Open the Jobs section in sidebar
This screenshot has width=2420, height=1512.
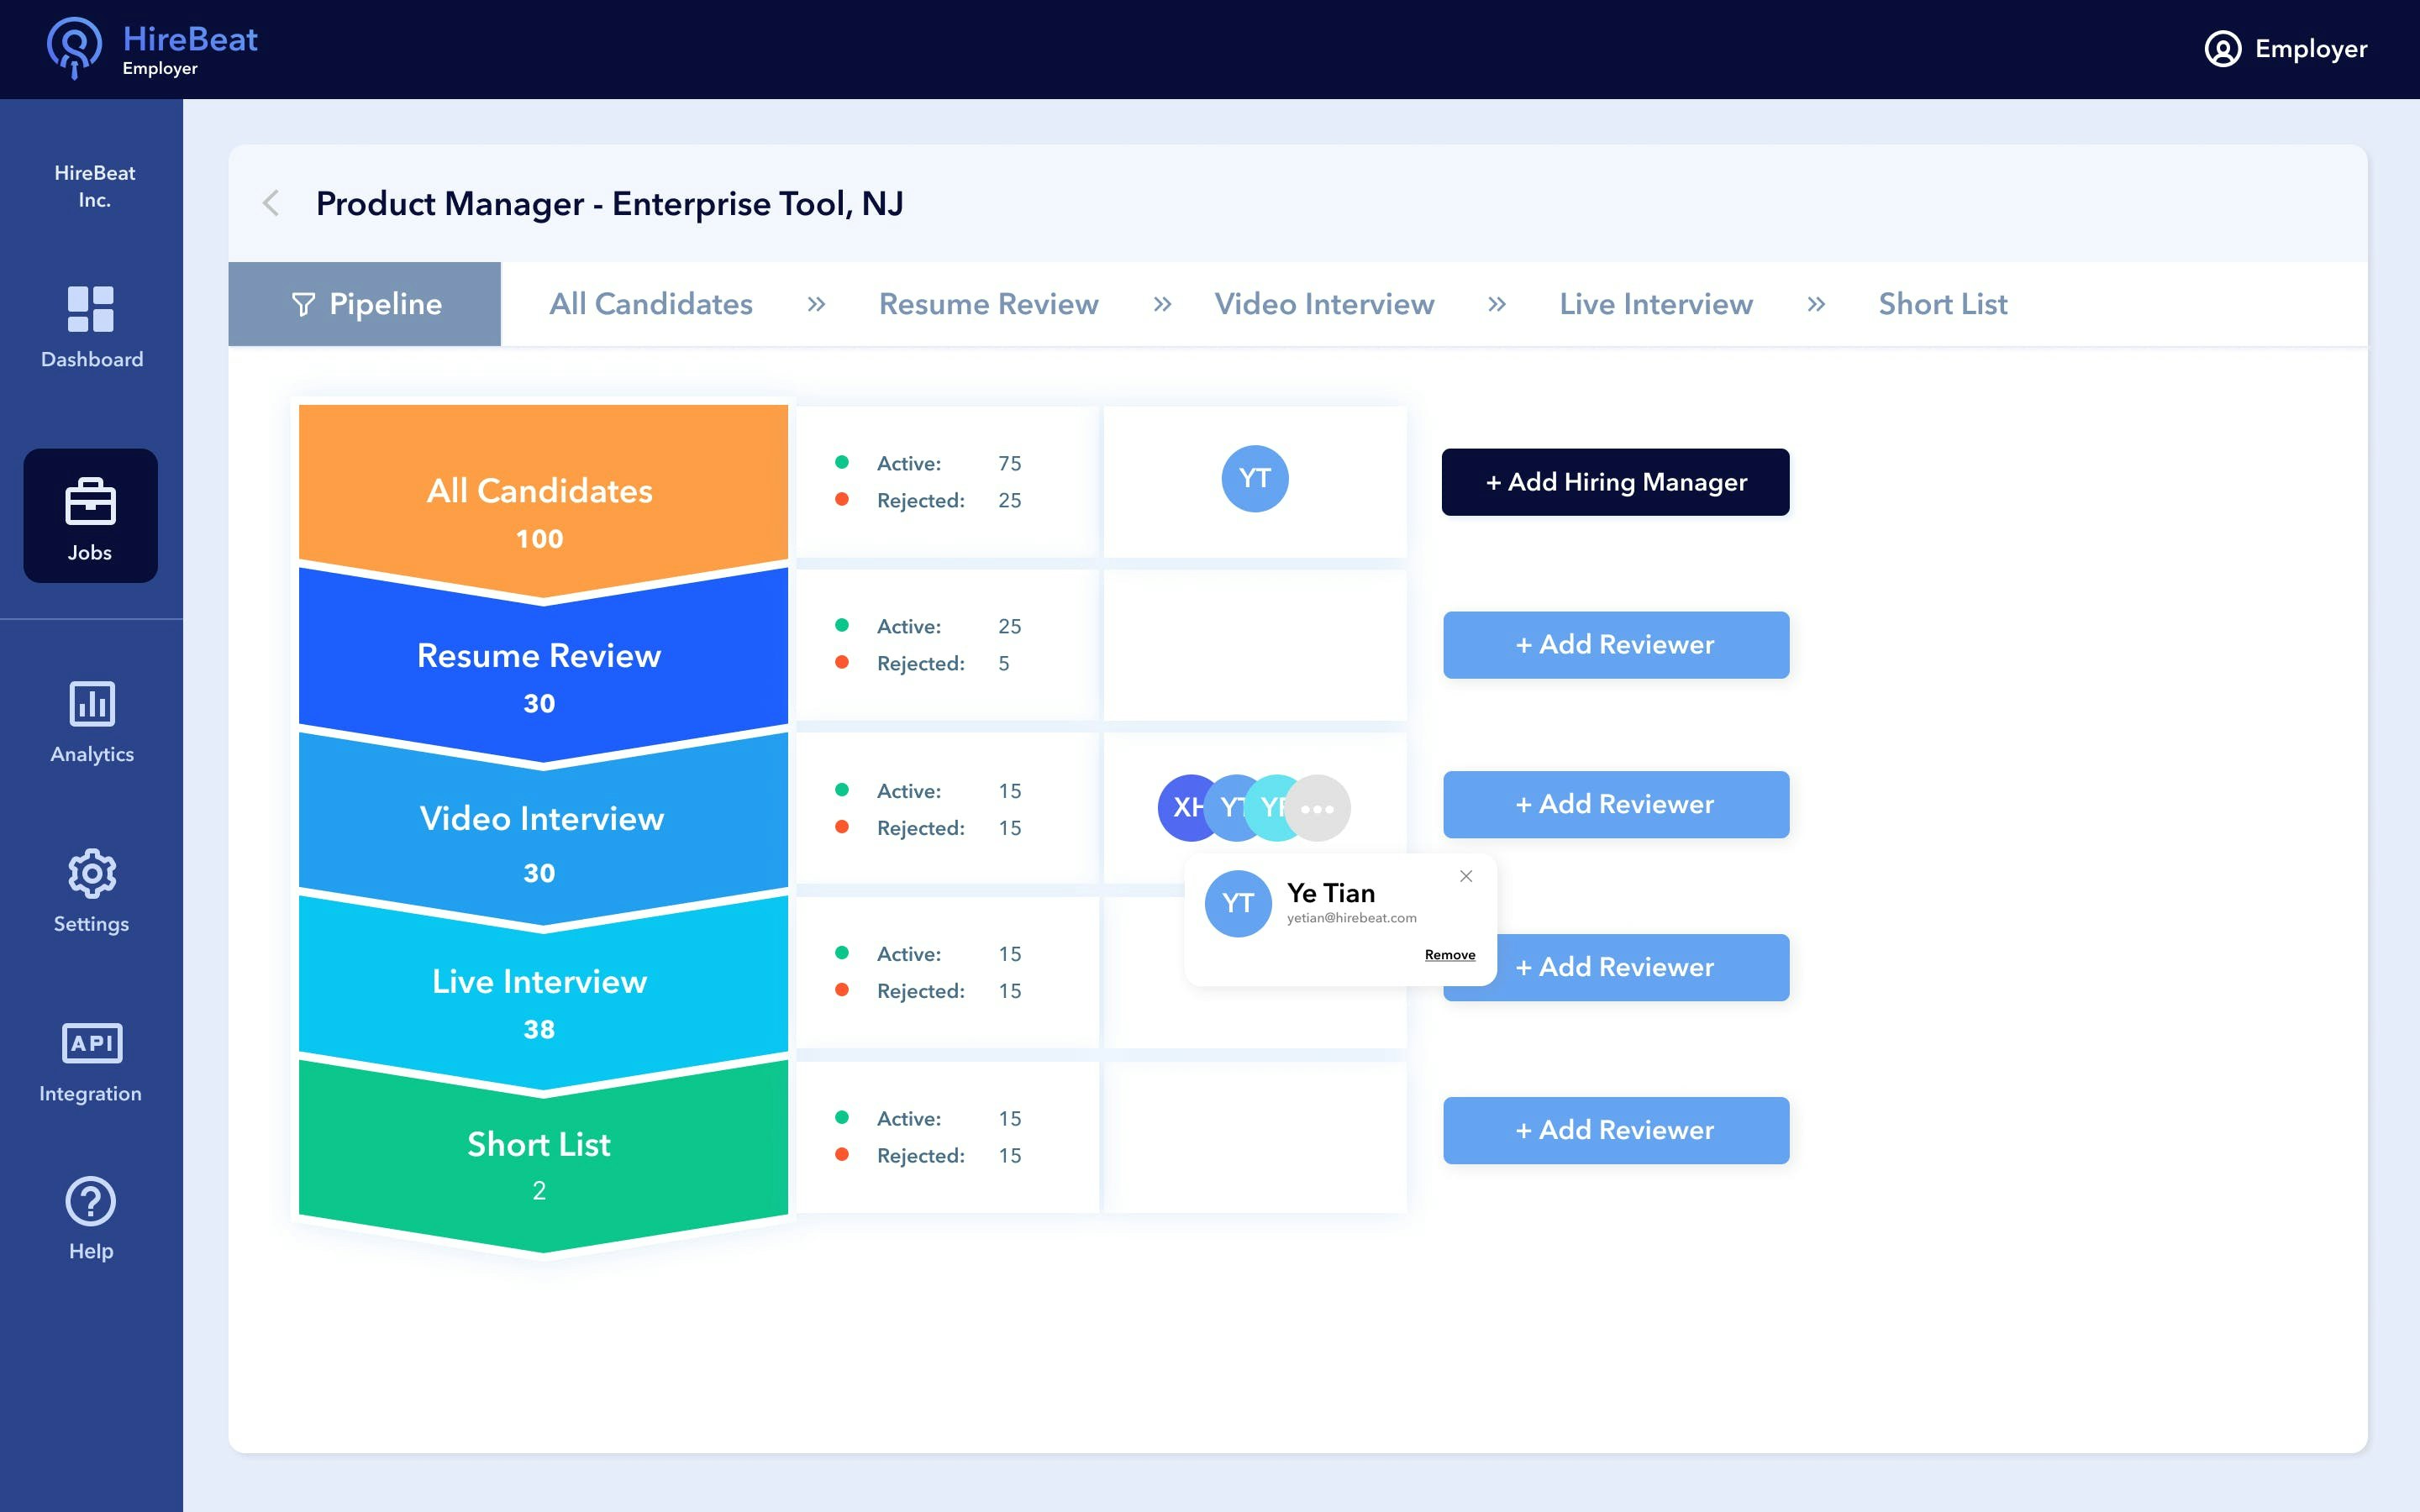tap(91, 516)
